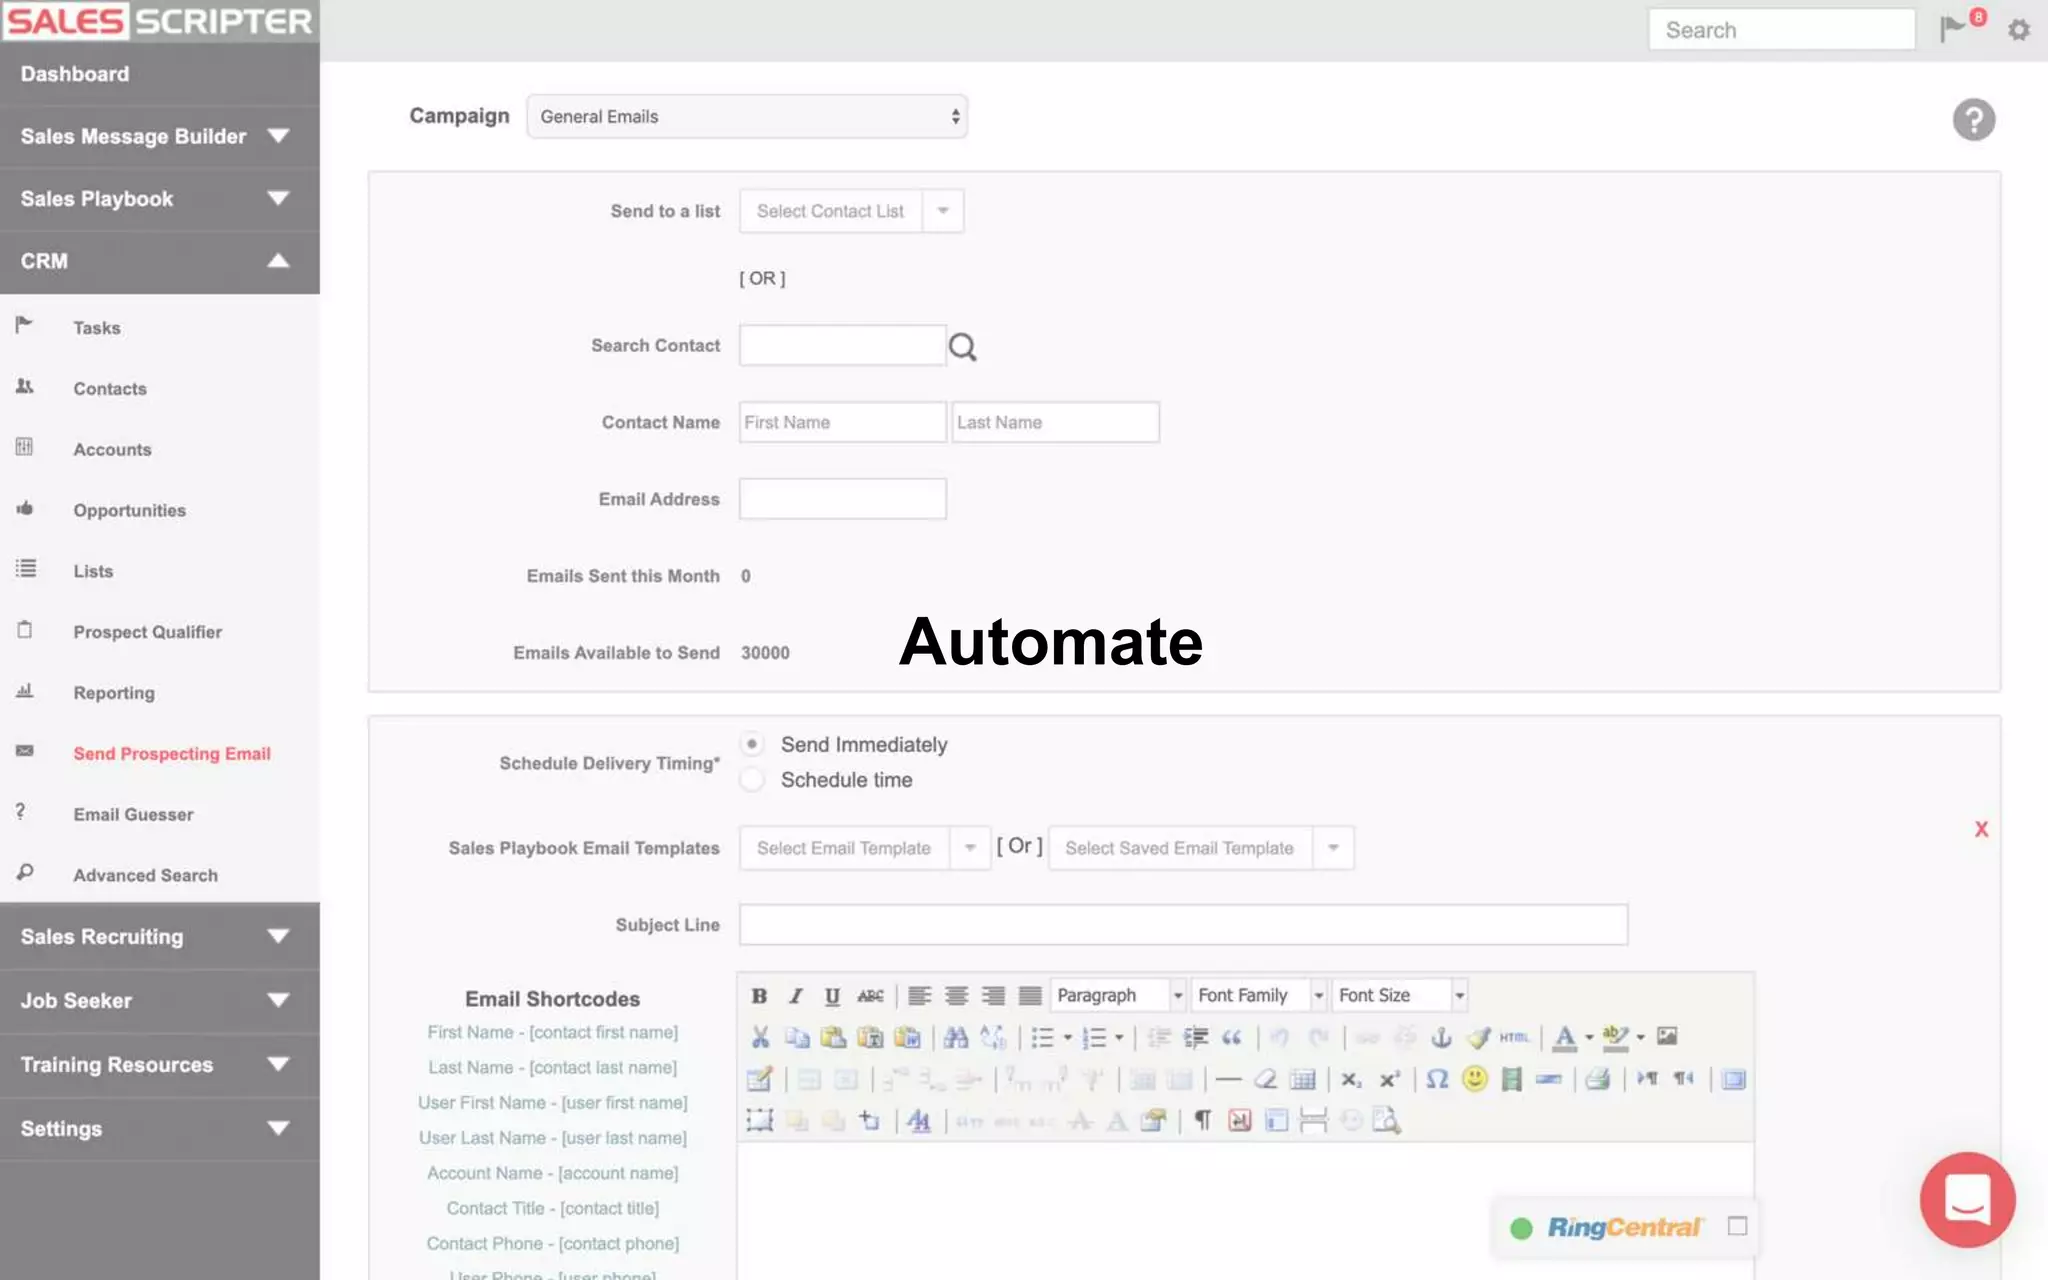2048x1280 pixels.
Task: Open the text highlight color picker
Action: [1615, 1038]
